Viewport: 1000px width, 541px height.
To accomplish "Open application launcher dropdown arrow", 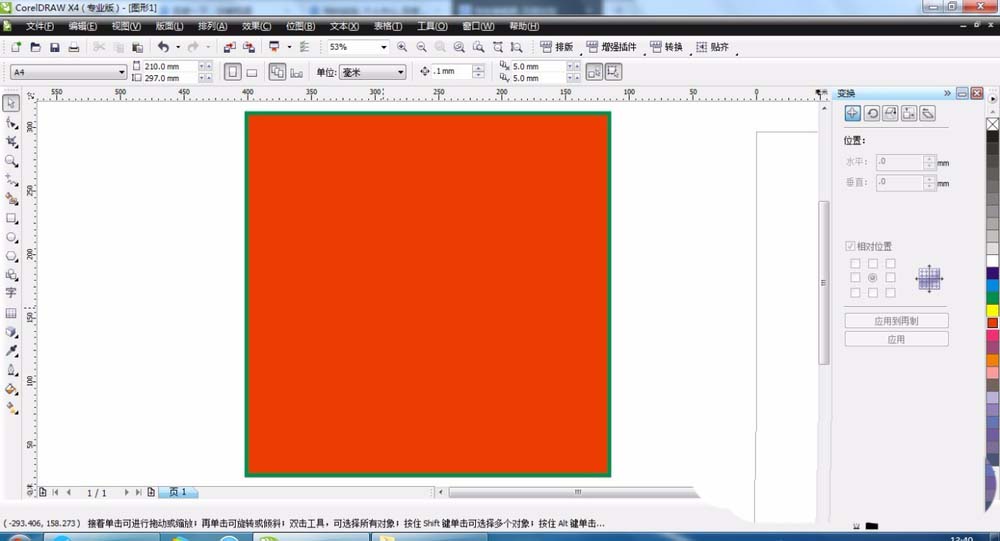I will [x=289, y=47].
